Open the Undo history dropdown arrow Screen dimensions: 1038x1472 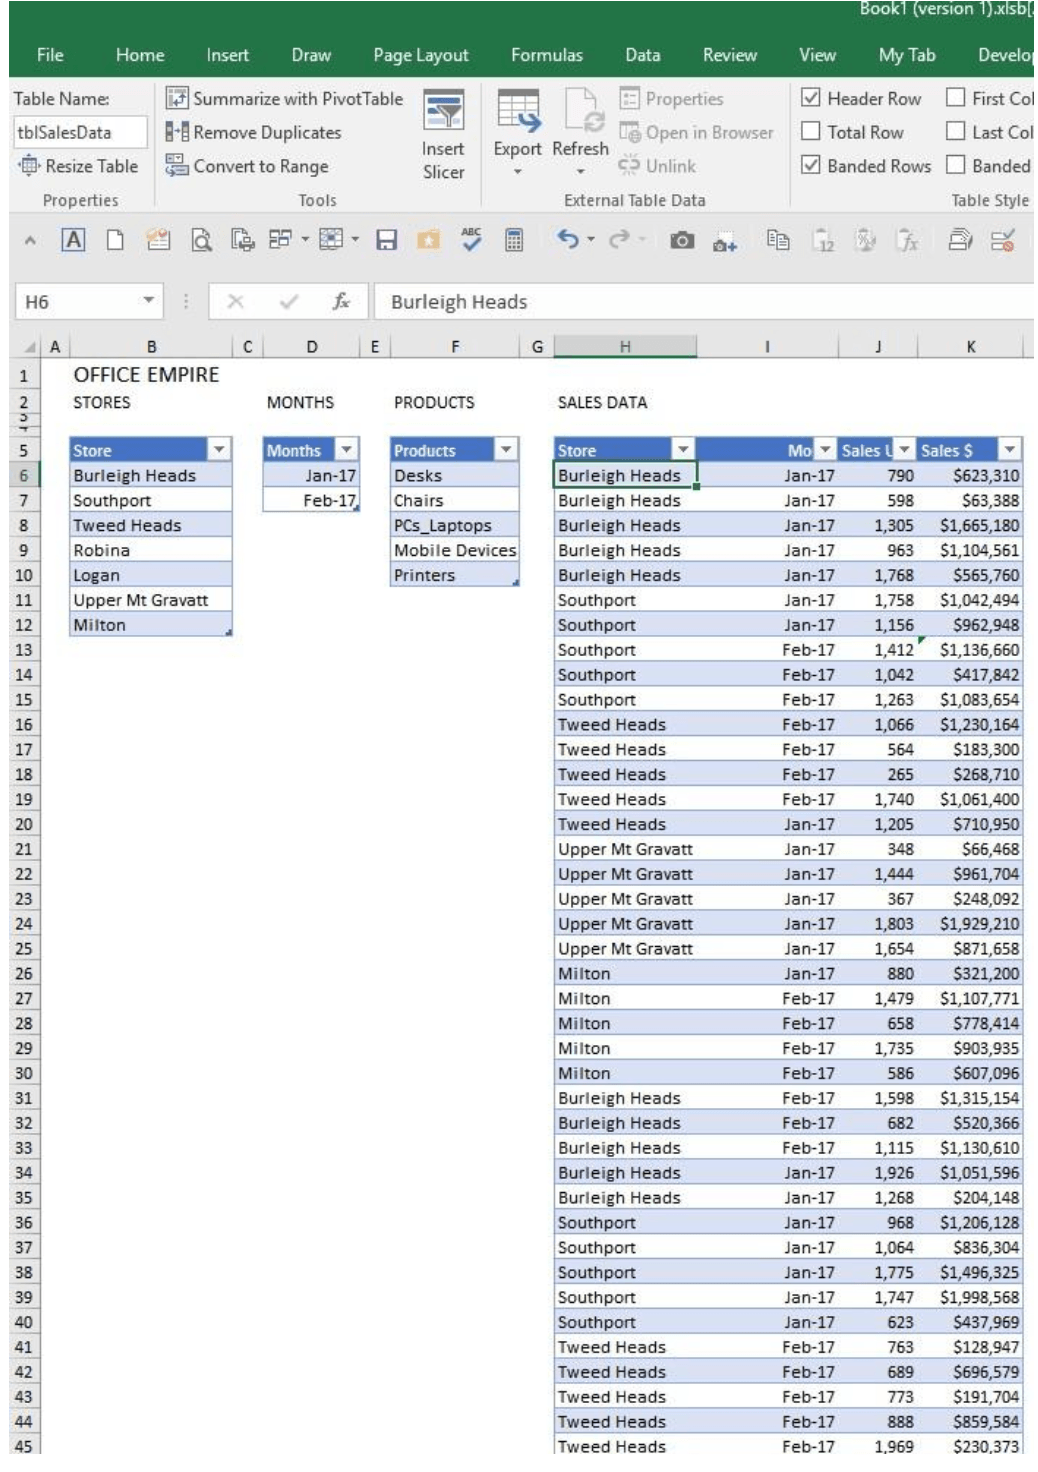click(x=591, y=240)
